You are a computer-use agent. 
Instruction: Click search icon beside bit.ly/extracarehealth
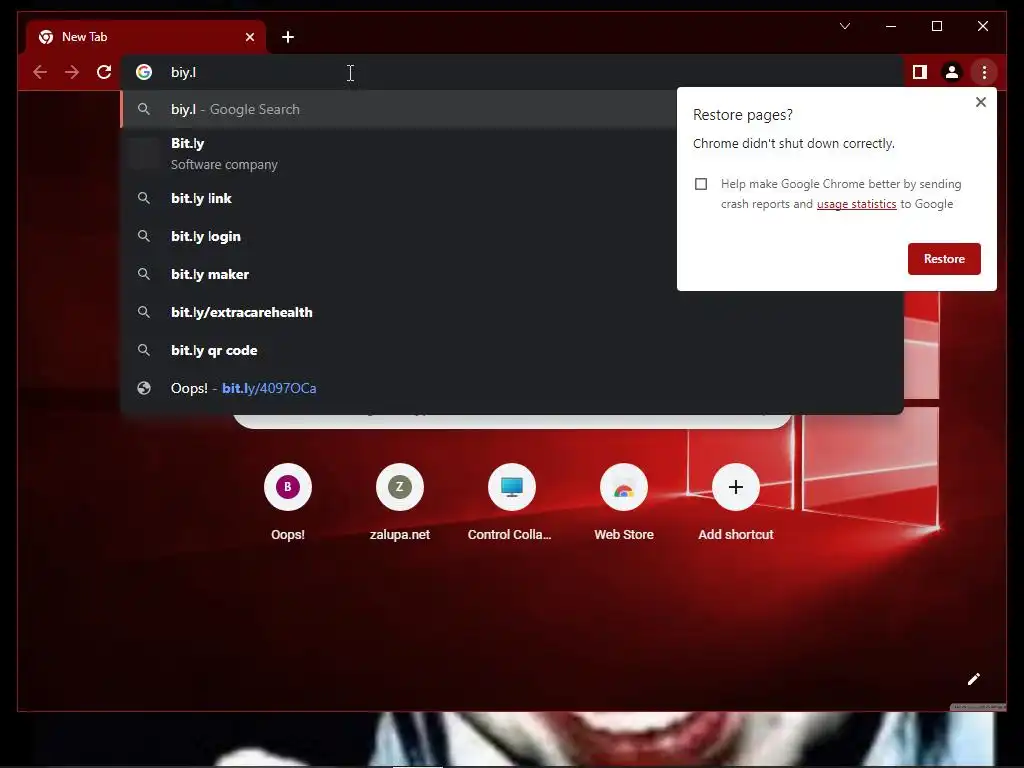tap(144, 312)
